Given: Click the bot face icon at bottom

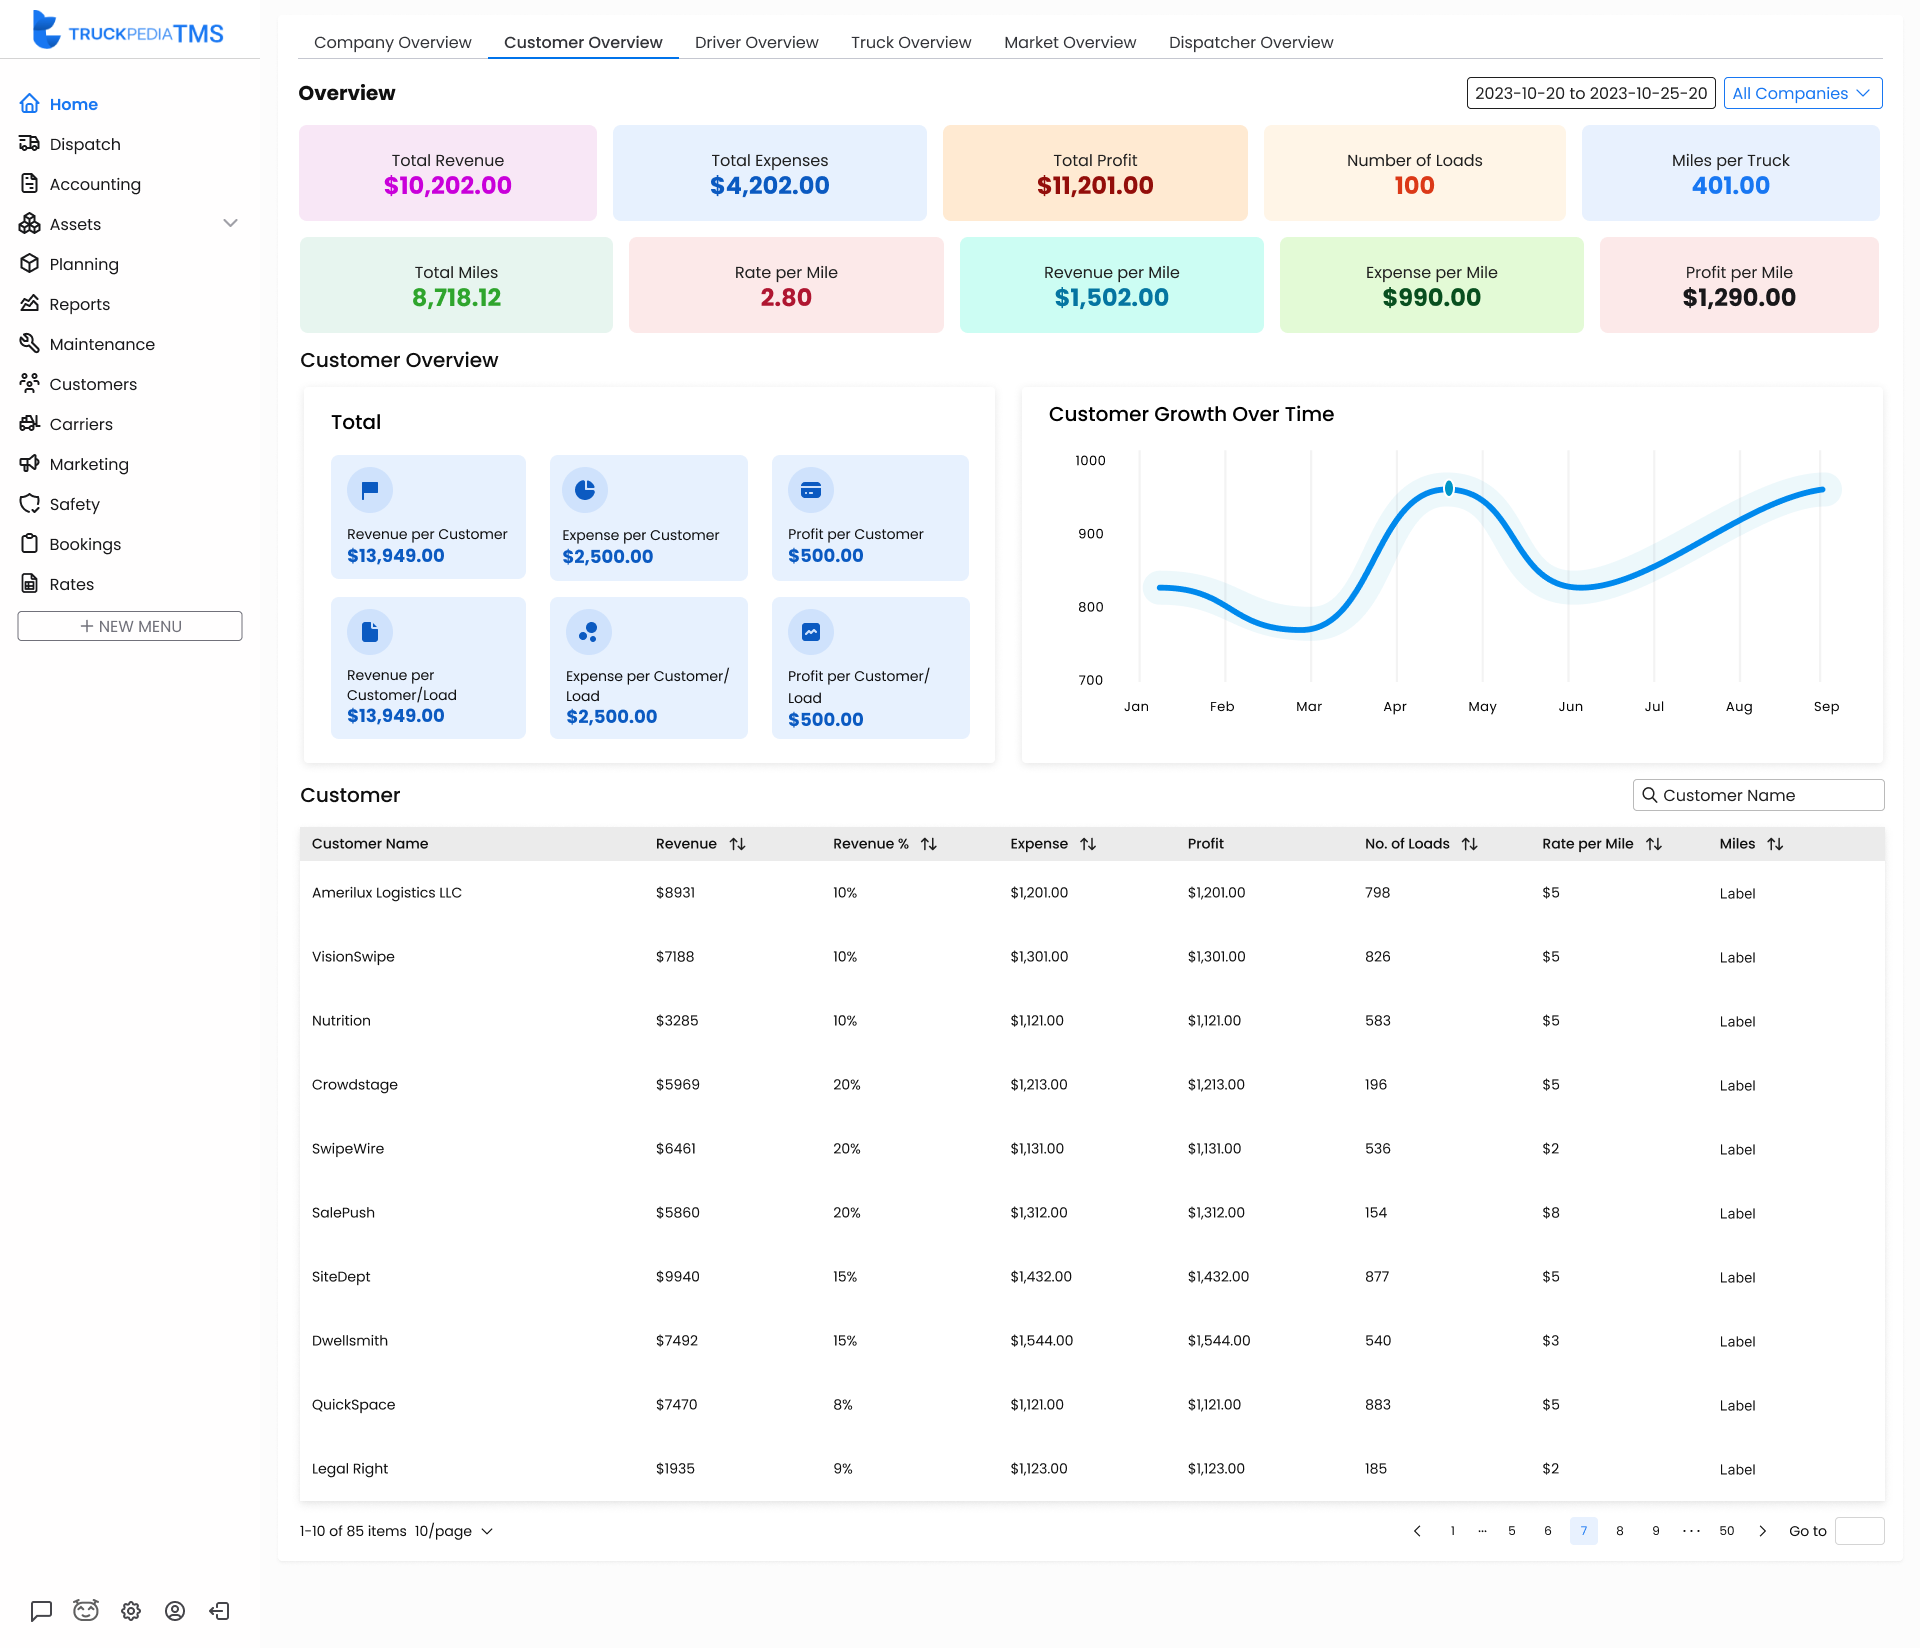Looking at the screenshot, I should (86, 1611).
